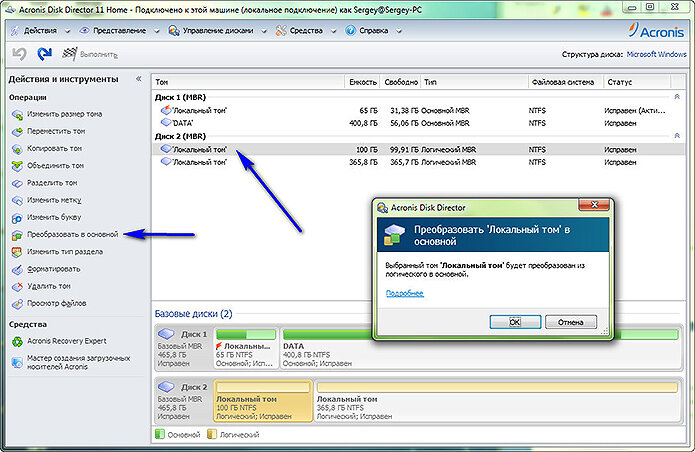Viewport: 695px width, 452px height.
Task: Sort by the Емкость column header
Action: coord(362,82)
